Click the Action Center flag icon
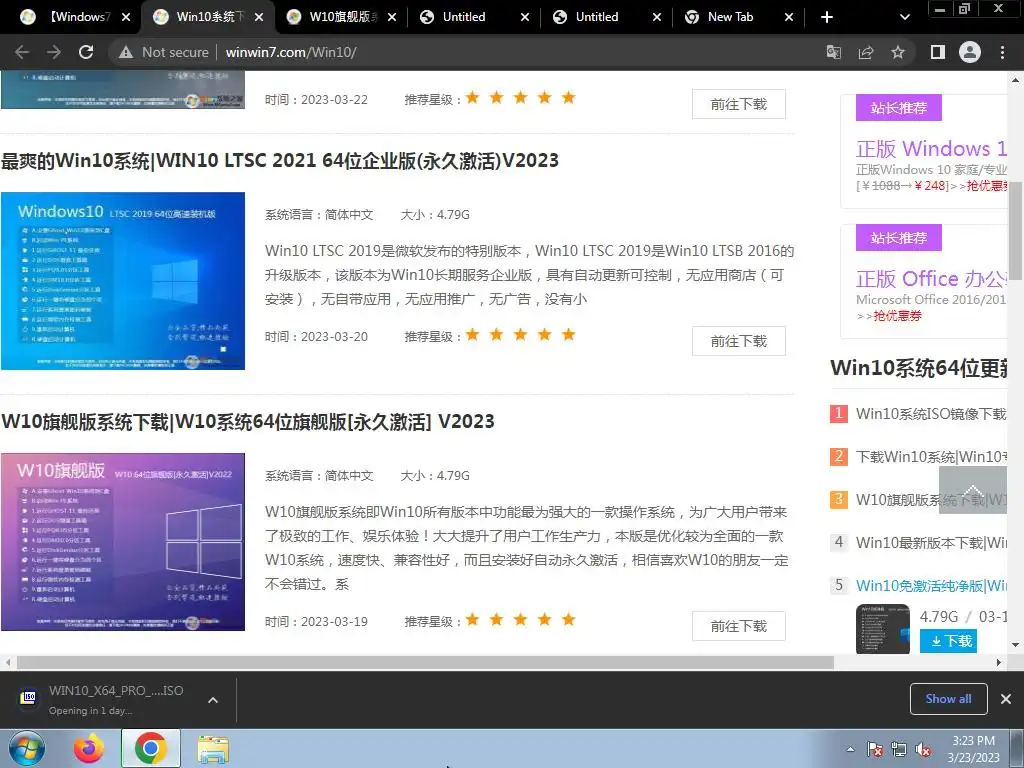This screenshot has width=1024, height=768. click(x=874, y=749)
